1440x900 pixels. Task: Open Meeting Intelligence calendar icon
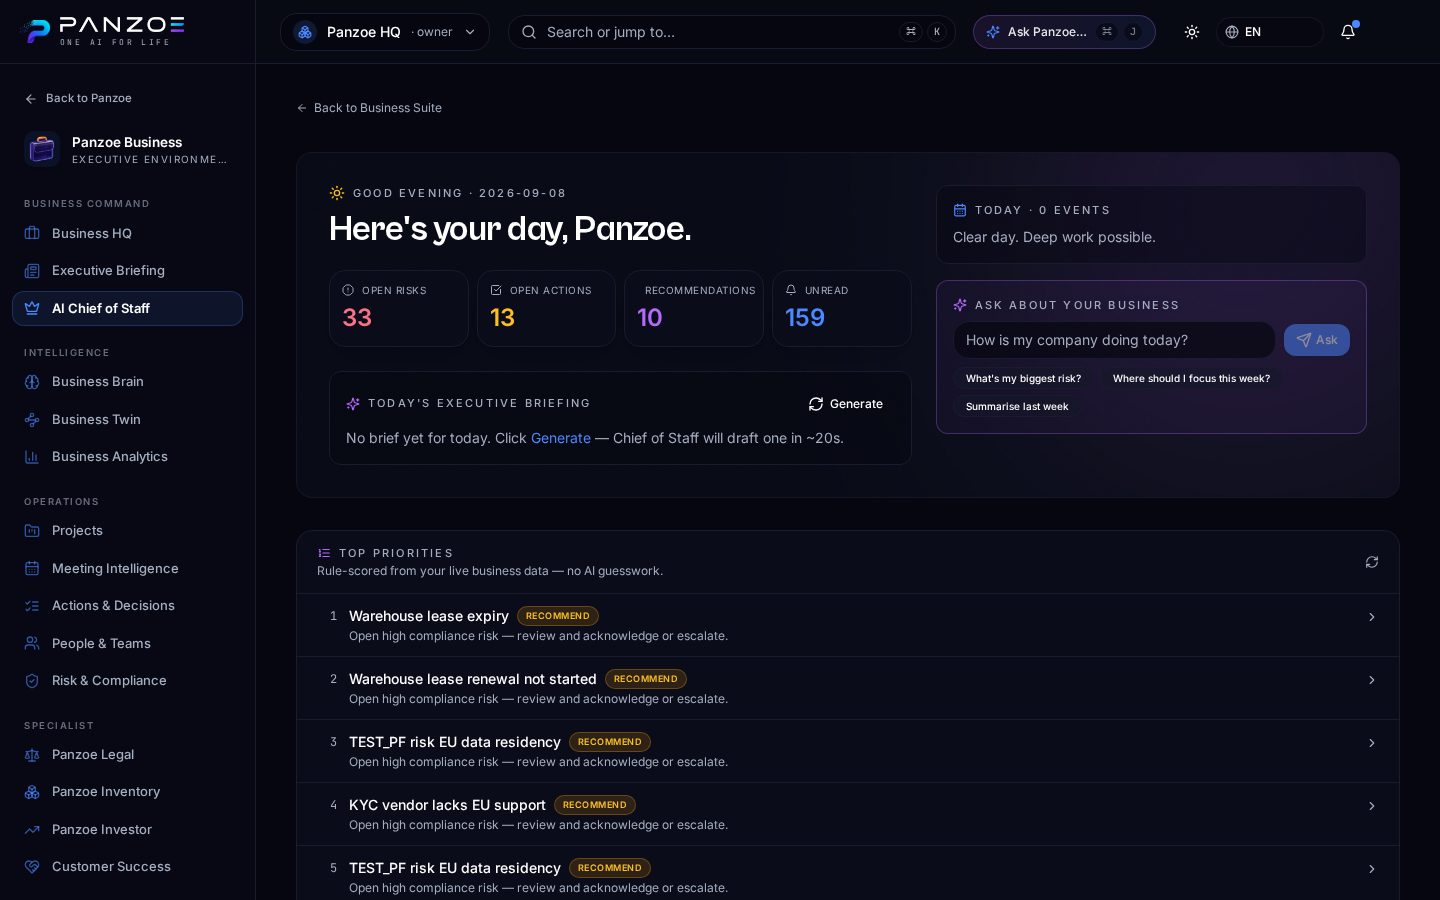click(x=32, y=568)
